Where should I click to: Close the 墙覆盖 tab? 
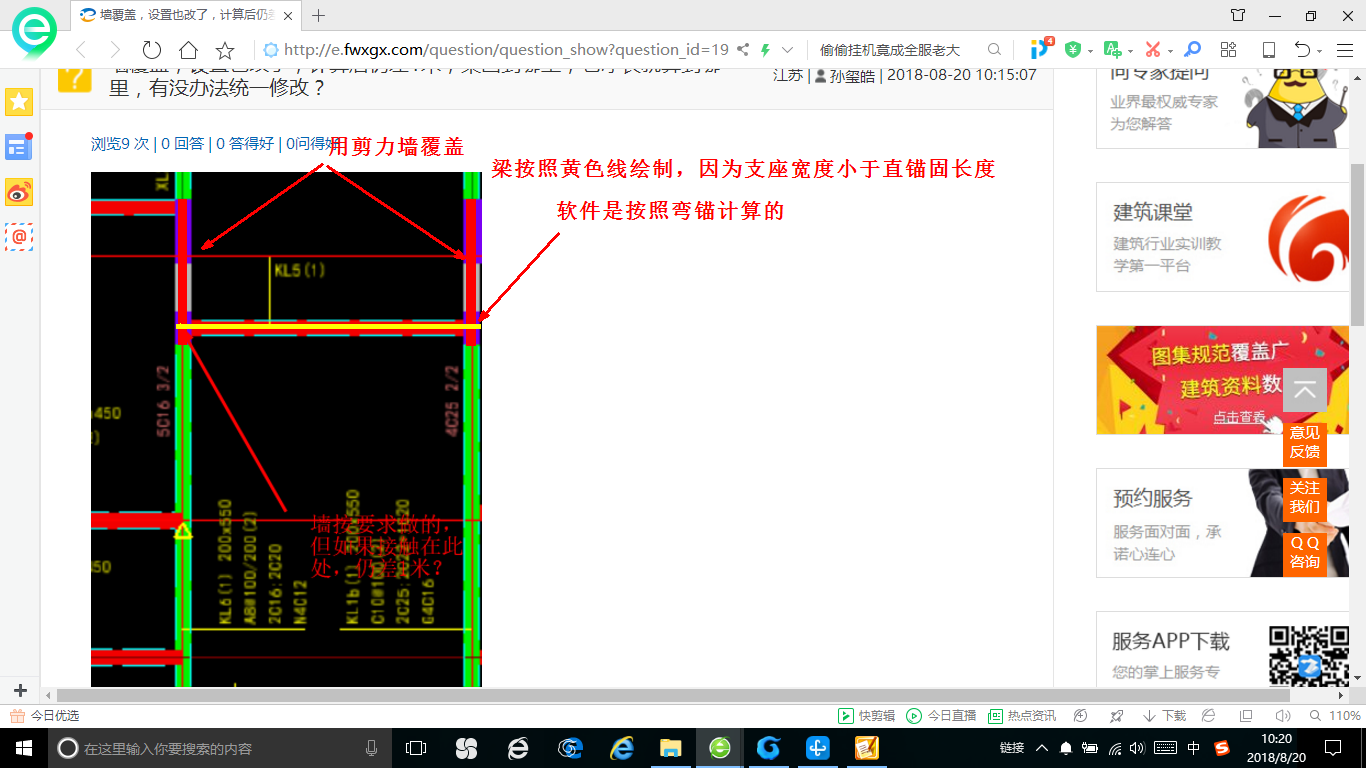pyautogui.click(x=289, y=15)
